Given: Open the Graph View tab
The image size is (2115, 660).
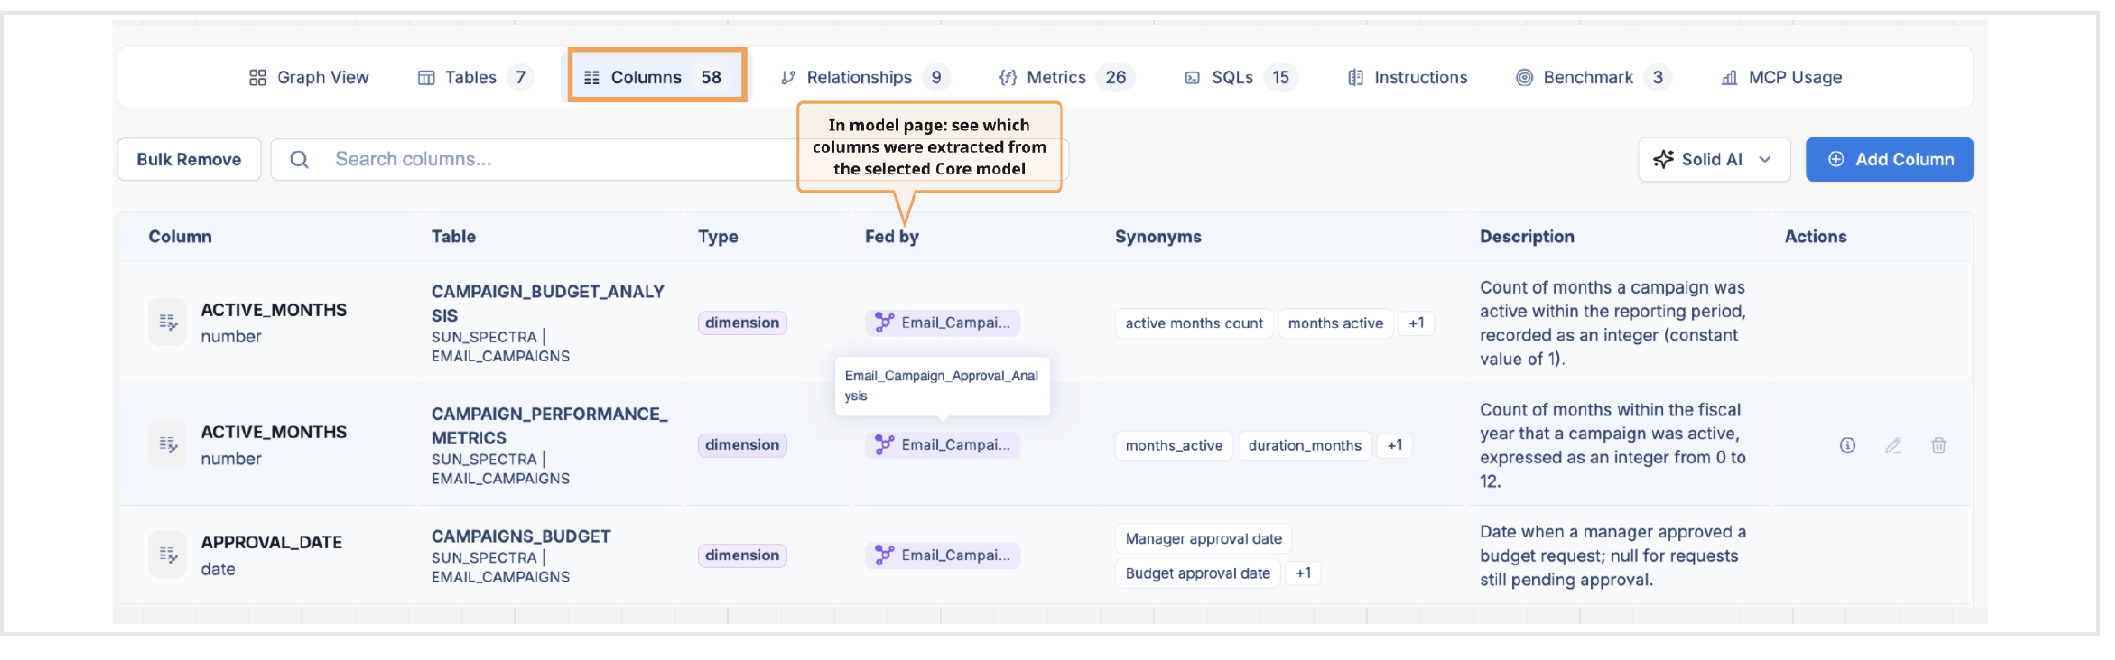Looking at the screenshot, I should pos(308,78).
